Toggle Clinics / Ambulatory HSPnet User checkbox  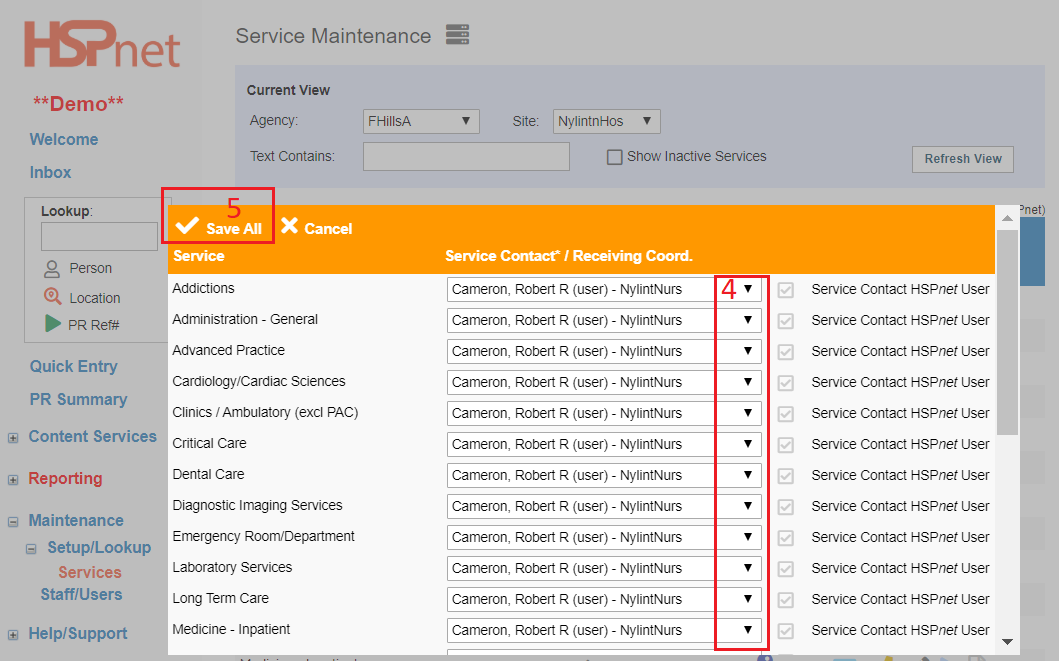(785, 415)
